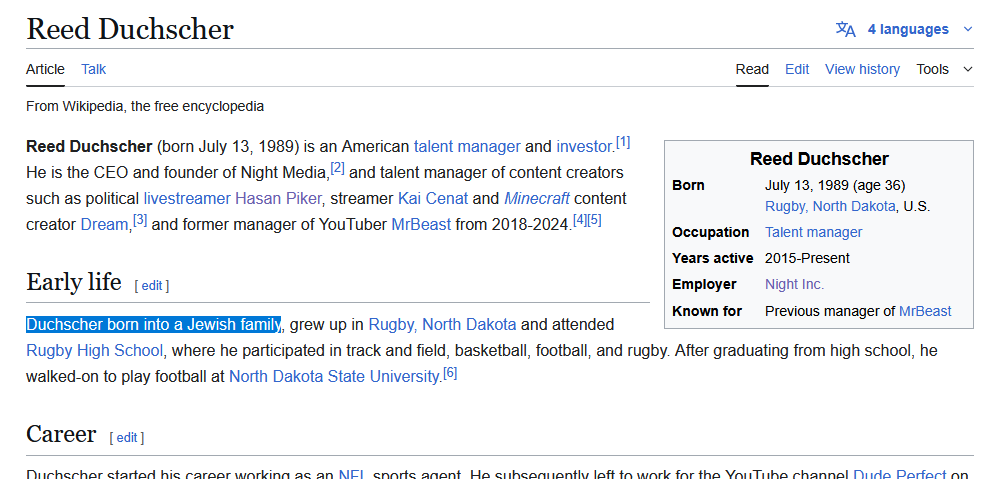Viewport: 983px width, 479px height.
Task: Open citation reference [5]
Action: [x=594, y=220]
